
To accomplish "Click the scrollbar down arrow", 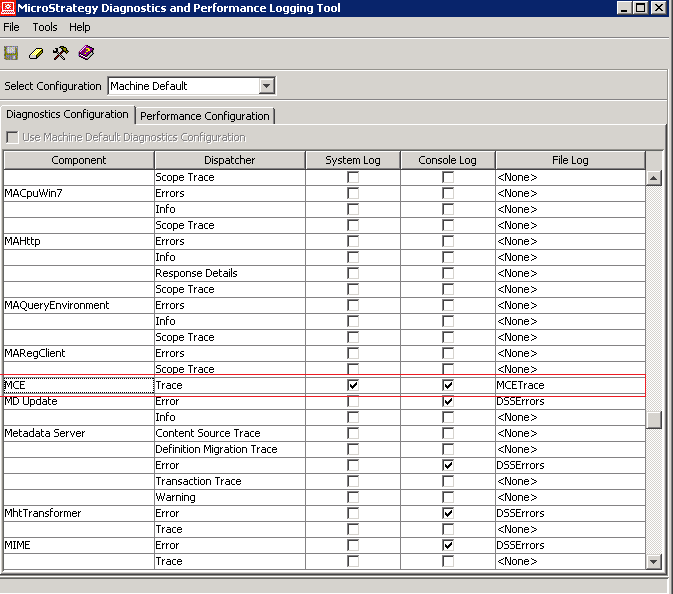I will [x=655, y=562].
